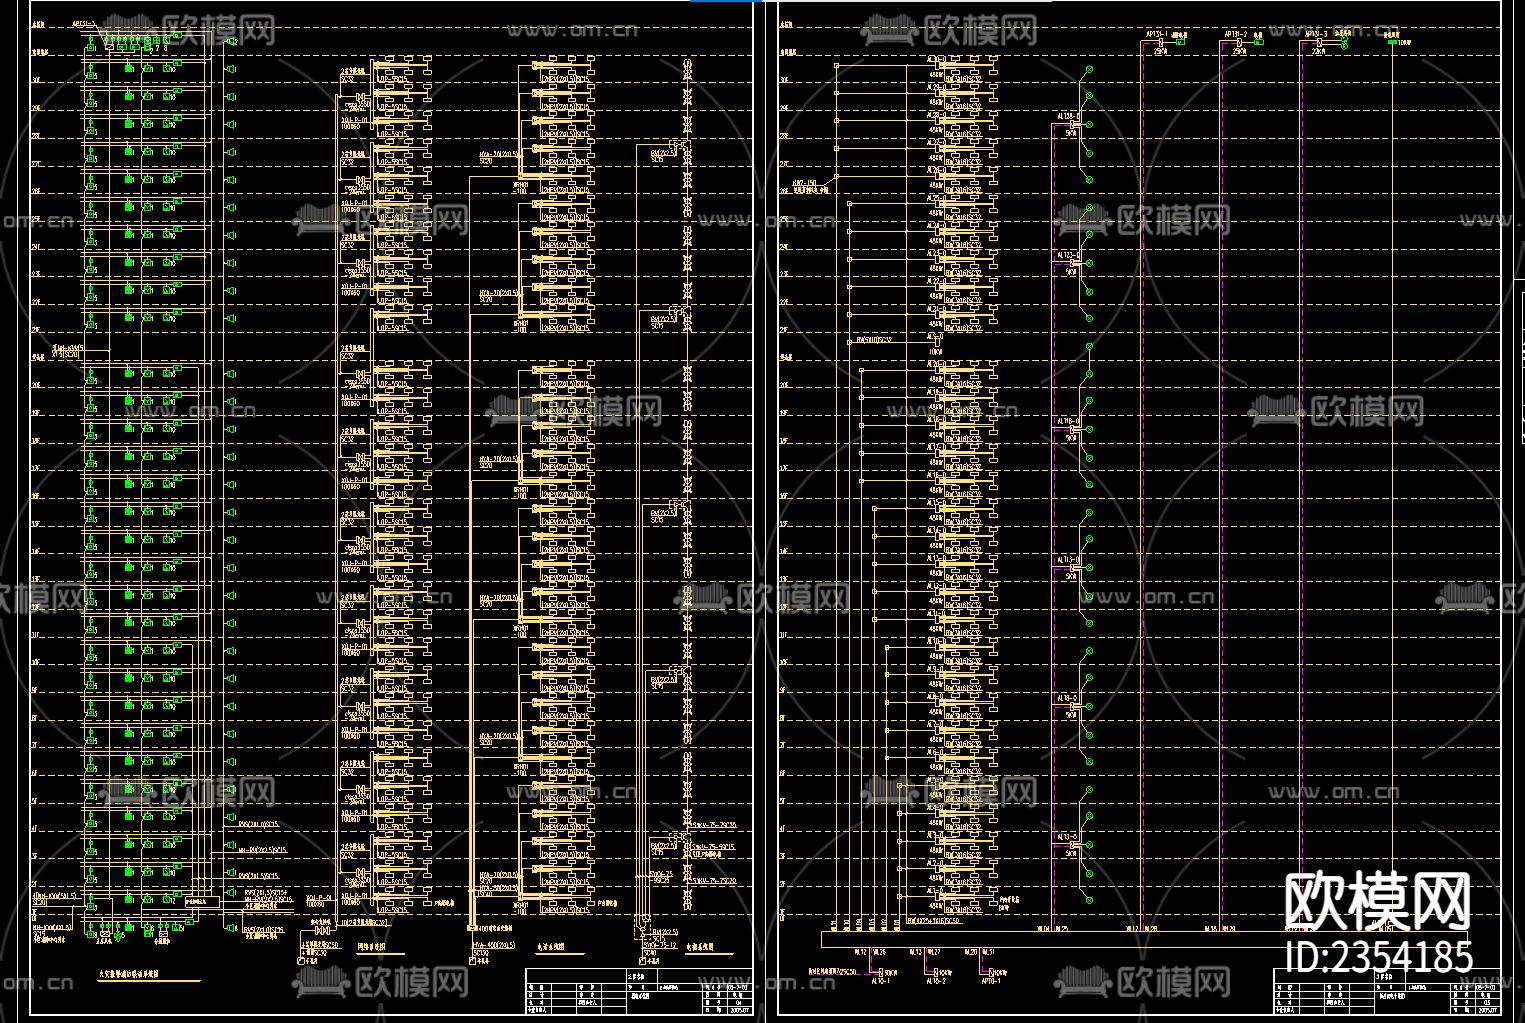Viewport: 1525px width, 1023px height.
Task: Select the 5KW label of the topmost lighting box
Action: 1070,132
